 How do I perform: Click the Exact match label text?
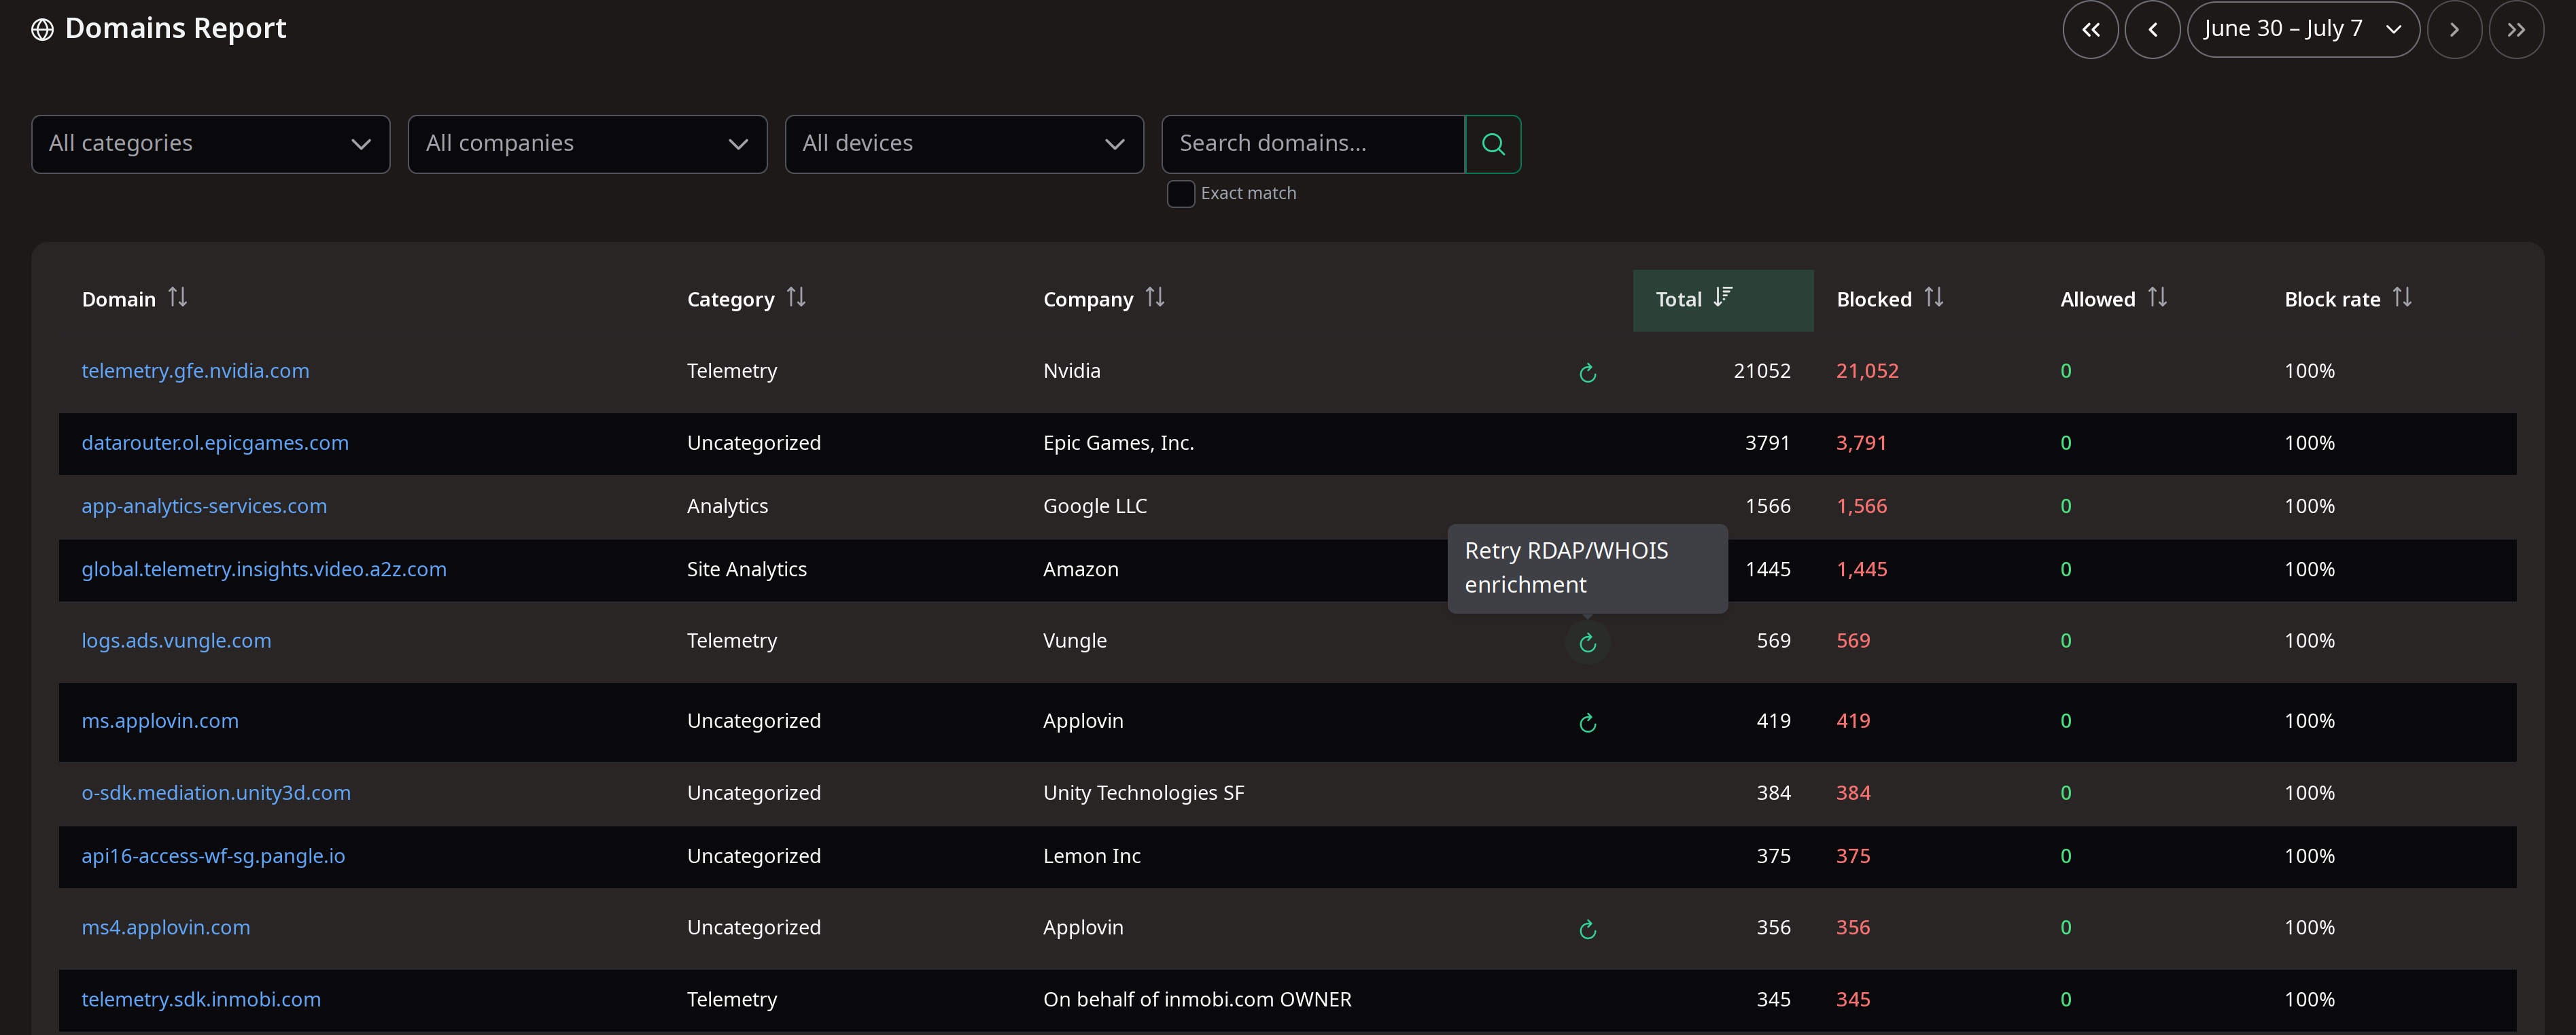pyautogui.click(x=1248, y=193)
